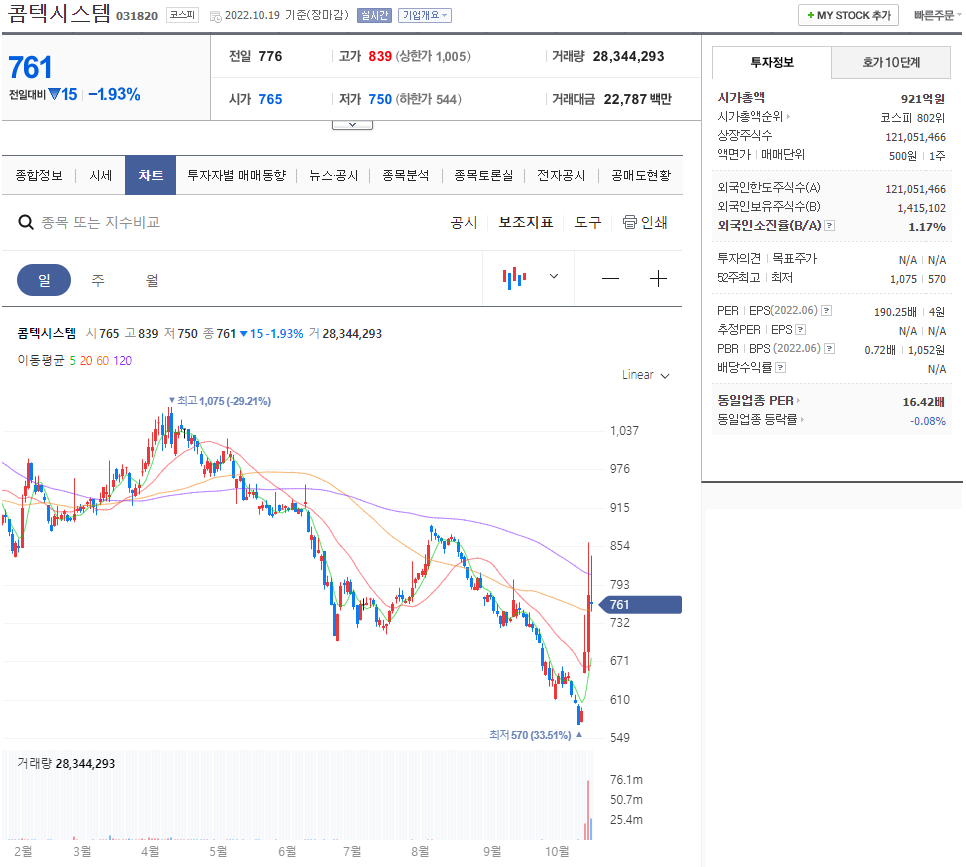Click the 코스피 802위 rank text
Image resolution: width=966 pixels, height=867 pixels.
912,118
